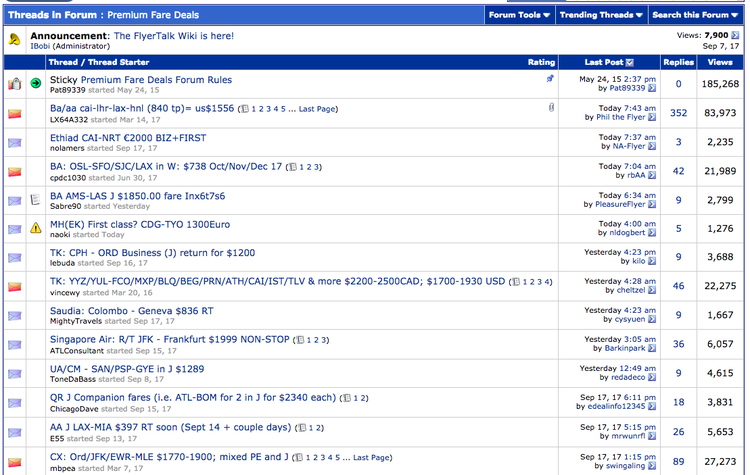Open page 4 of TK: YYZ/YUL-FCO thread
Viewport: 750px width, 475px height.
pos(547,282)
